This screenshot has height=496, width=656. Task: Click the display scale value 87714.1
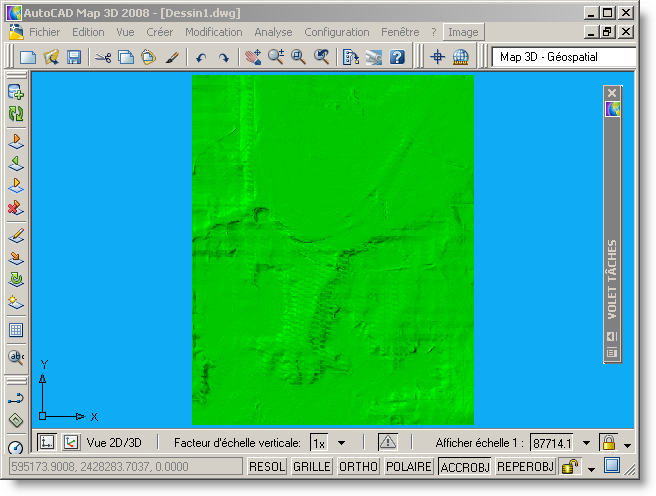[552, 443]
